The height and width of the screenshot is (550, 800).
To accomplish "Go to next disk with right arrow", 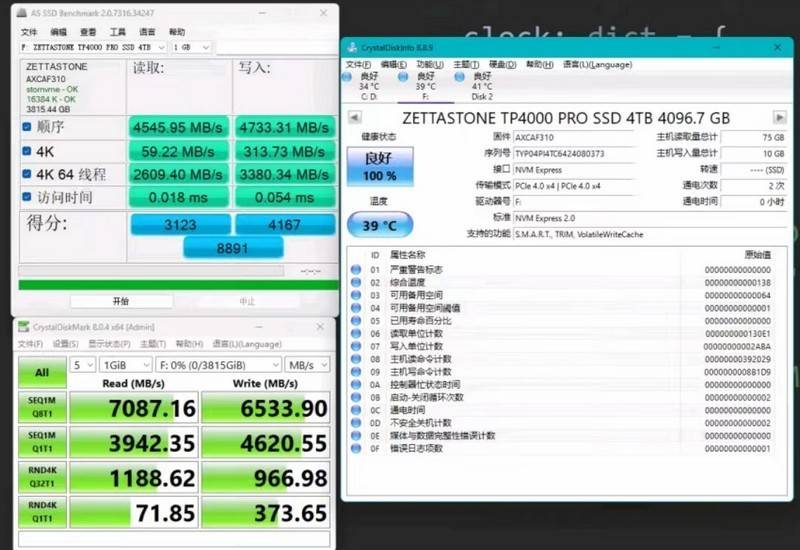I will (x=780, y=117).
